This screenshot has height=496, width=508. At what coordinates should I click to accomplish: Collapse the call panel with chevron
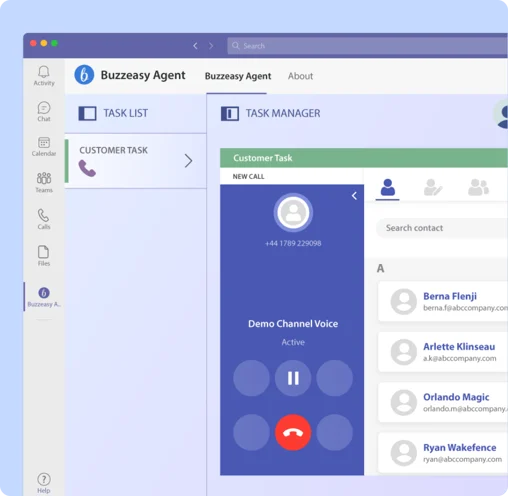(354, 196)
